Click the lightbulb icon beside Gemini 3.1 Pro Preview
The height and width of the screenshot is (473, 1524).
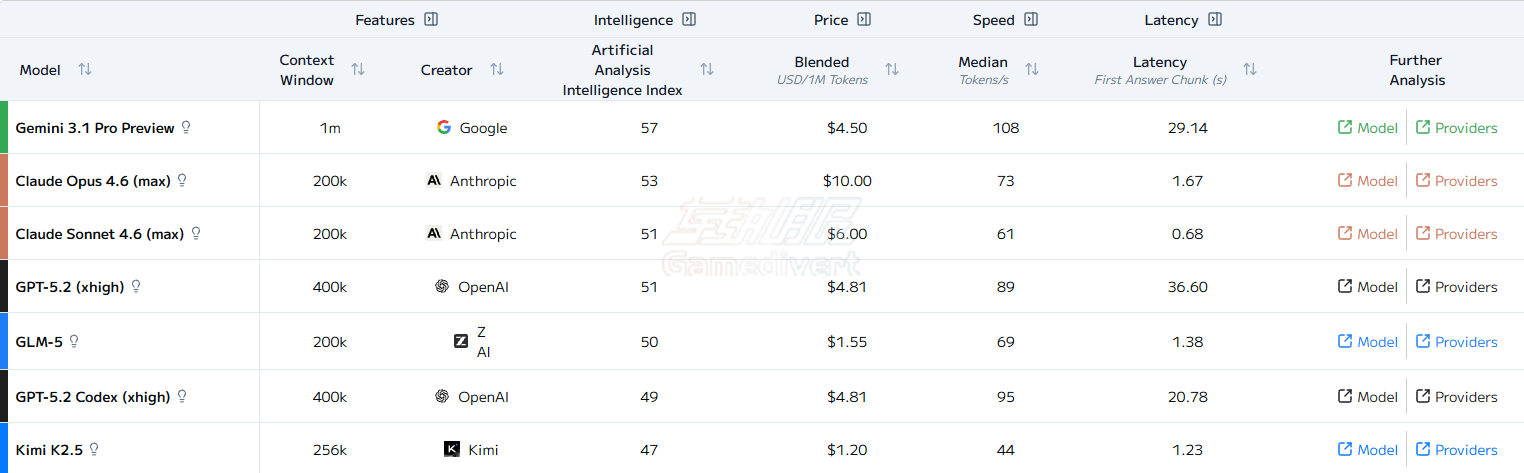click(186, 128)
